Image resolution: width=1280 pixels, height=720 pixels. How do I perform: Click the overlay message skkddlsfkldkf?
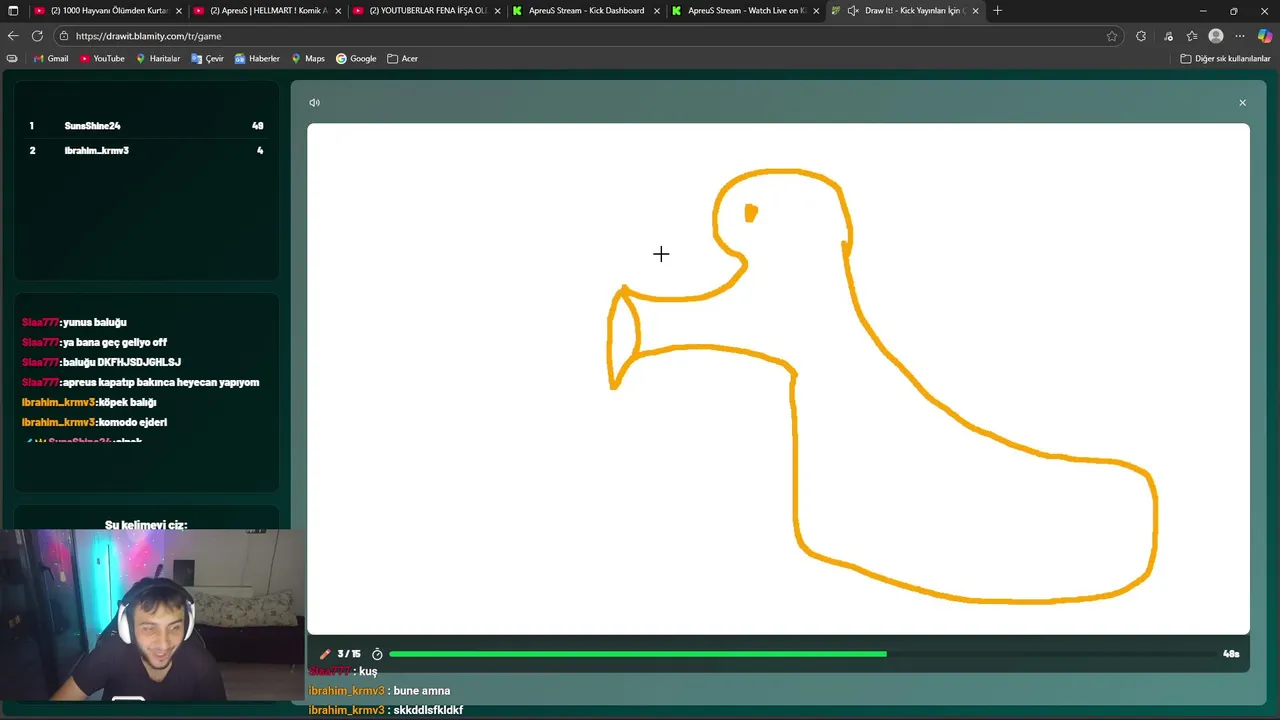(428, 710)
